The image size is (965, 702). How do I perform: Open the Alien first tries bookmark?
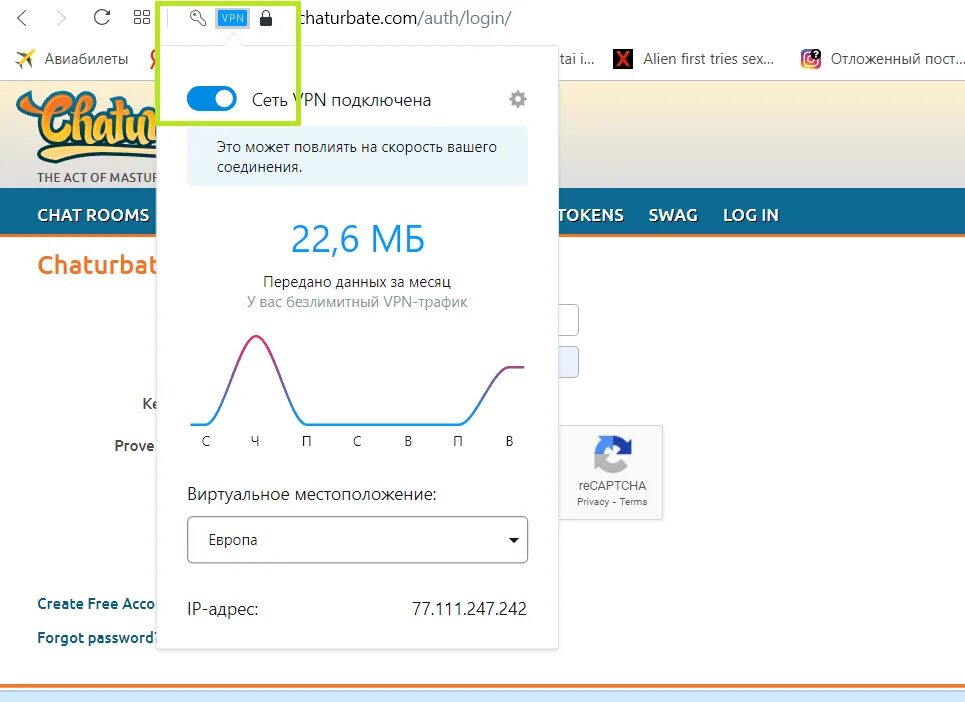(694, 59)
